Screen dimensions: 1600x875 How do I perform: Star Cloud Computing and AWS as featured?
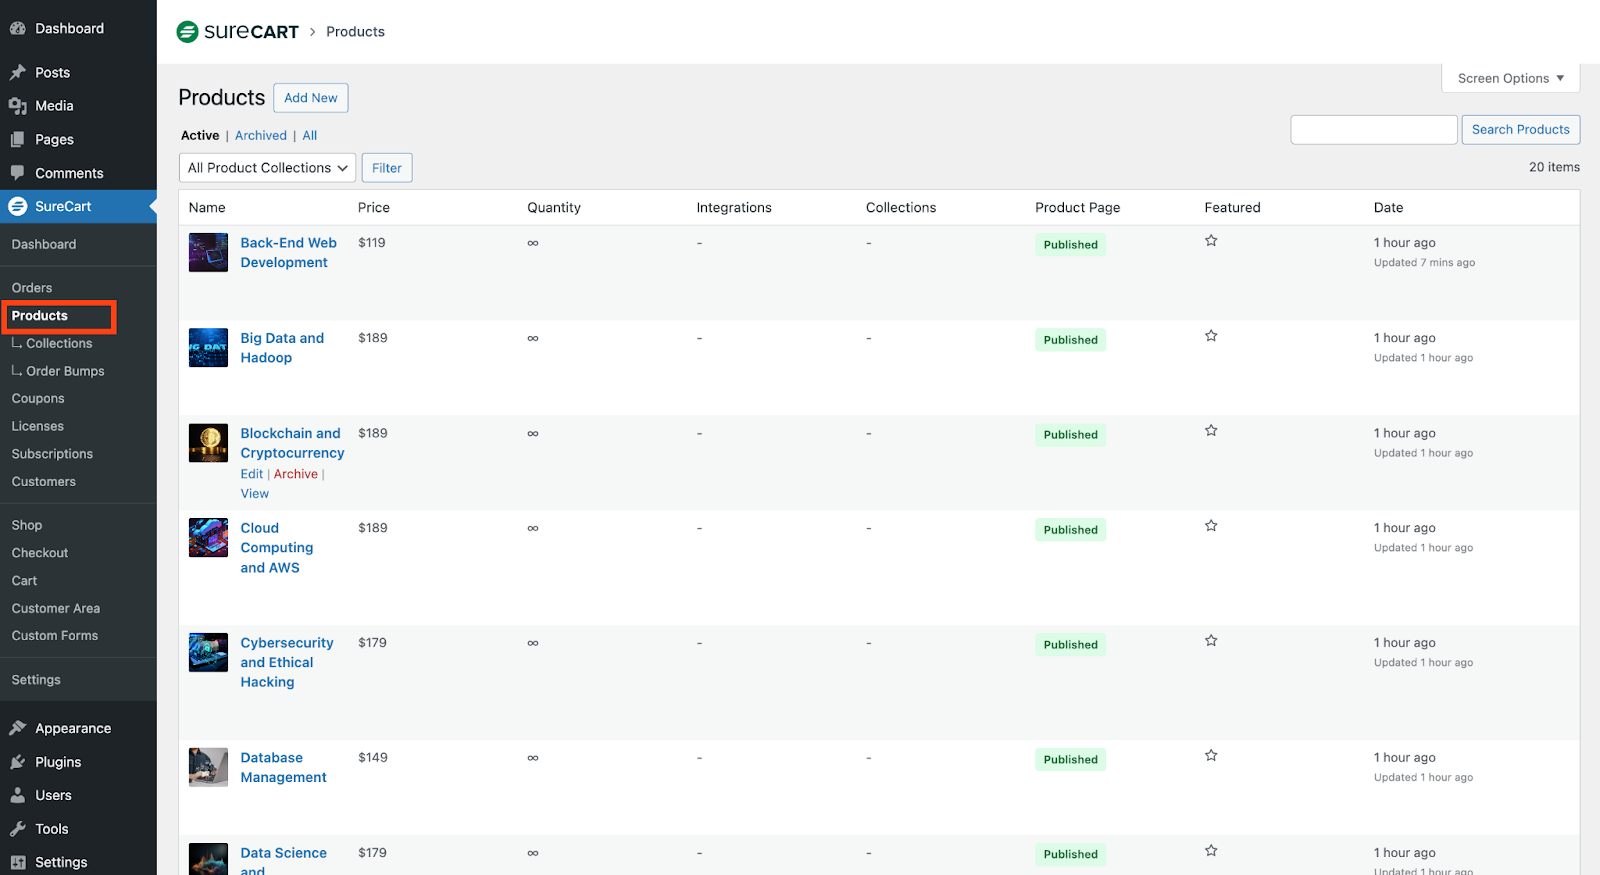(x=1211, y=526)
